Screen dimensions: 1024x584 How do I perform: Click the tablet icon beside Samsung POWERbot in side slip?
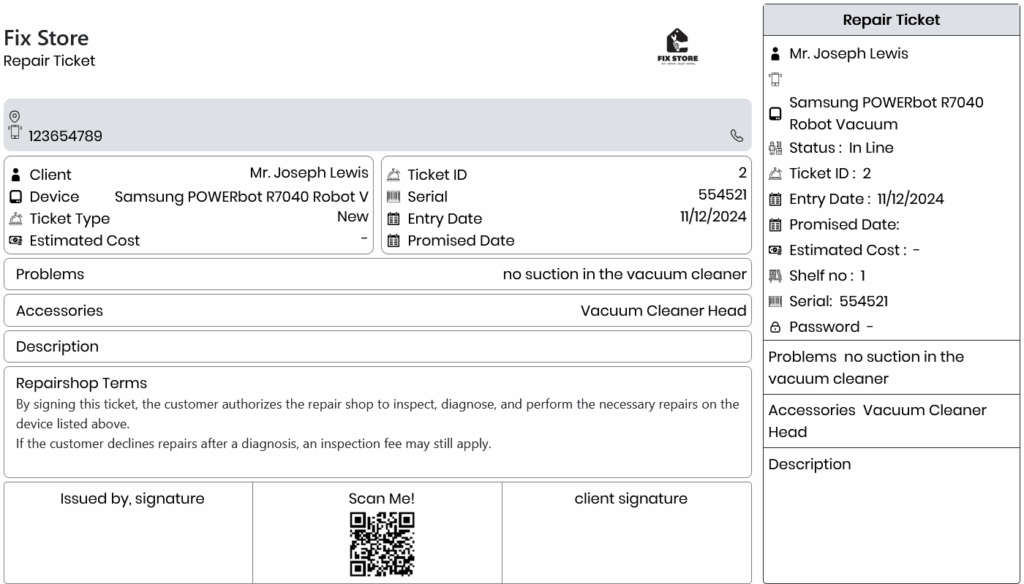point(775,114)
